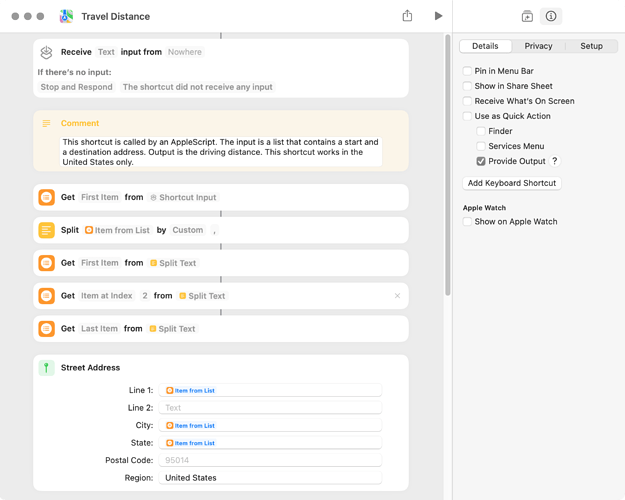Open First Item selector for Shortcut Input

click(x=100, y=197)
